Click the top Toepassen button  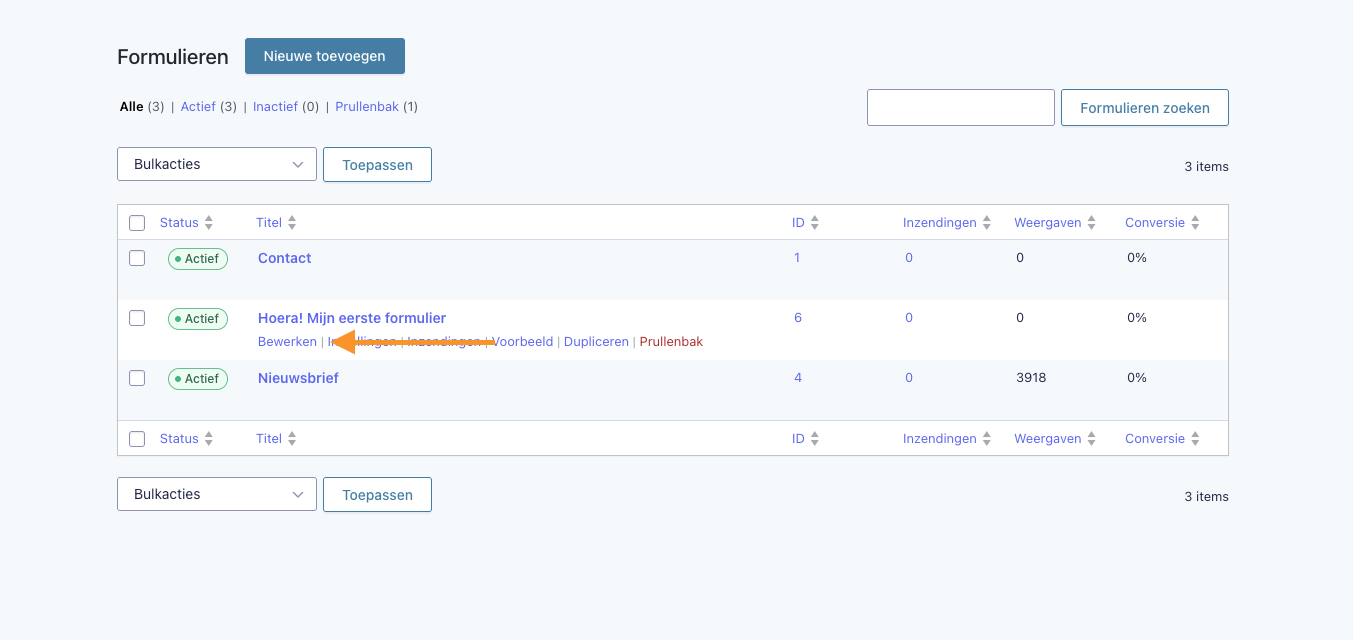point(377,165)
